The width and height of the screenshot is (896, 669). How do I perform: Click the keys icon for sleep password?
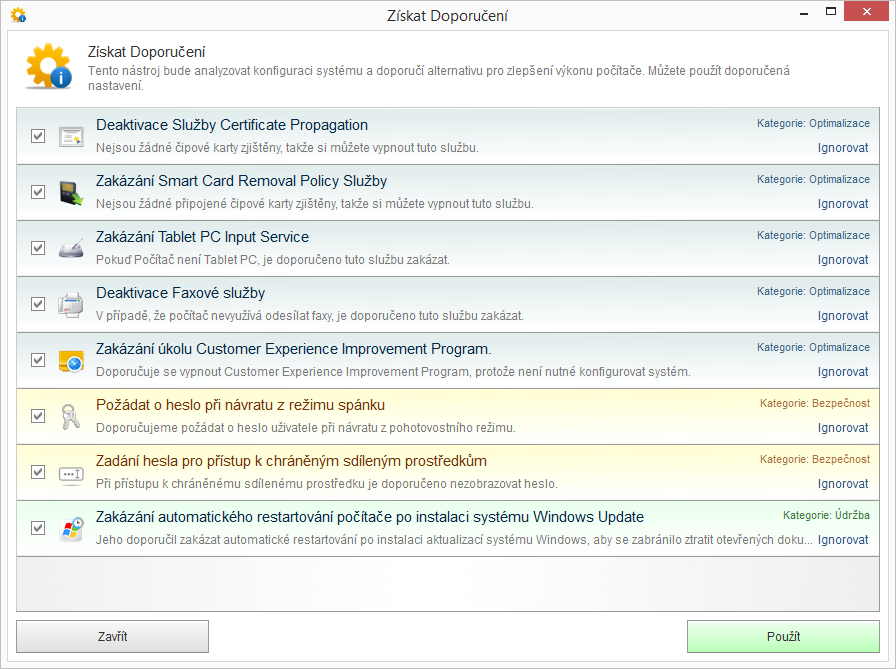[70, 416]
